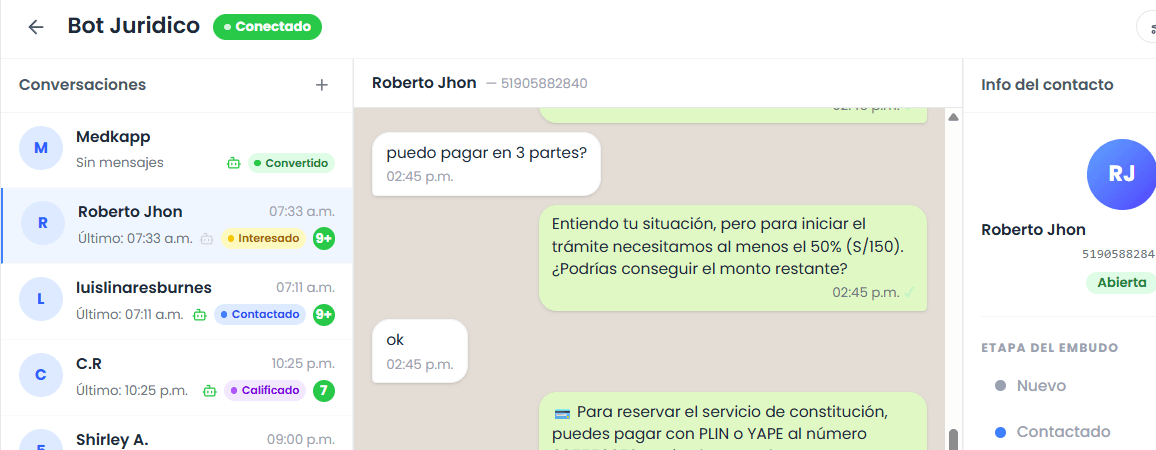This screenshot has height=450, width=1156.
Task: Click bot icon in luislinaresburnes row
Action: (x=200, y=315)
